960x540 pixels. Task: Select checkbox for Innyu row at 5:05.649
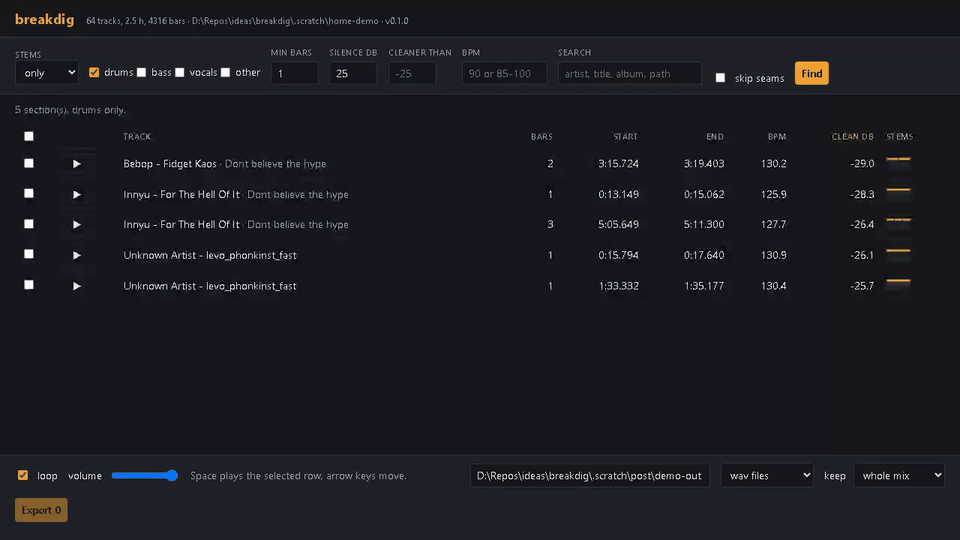tap(29, 224)
